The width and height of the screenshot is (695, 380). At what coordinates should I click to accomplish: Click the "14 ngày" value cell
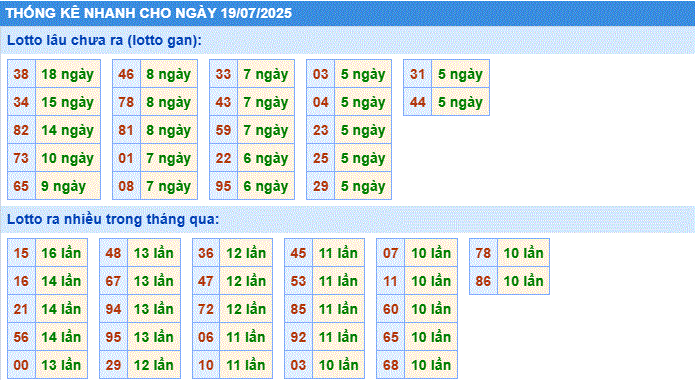tap(68, 130)
